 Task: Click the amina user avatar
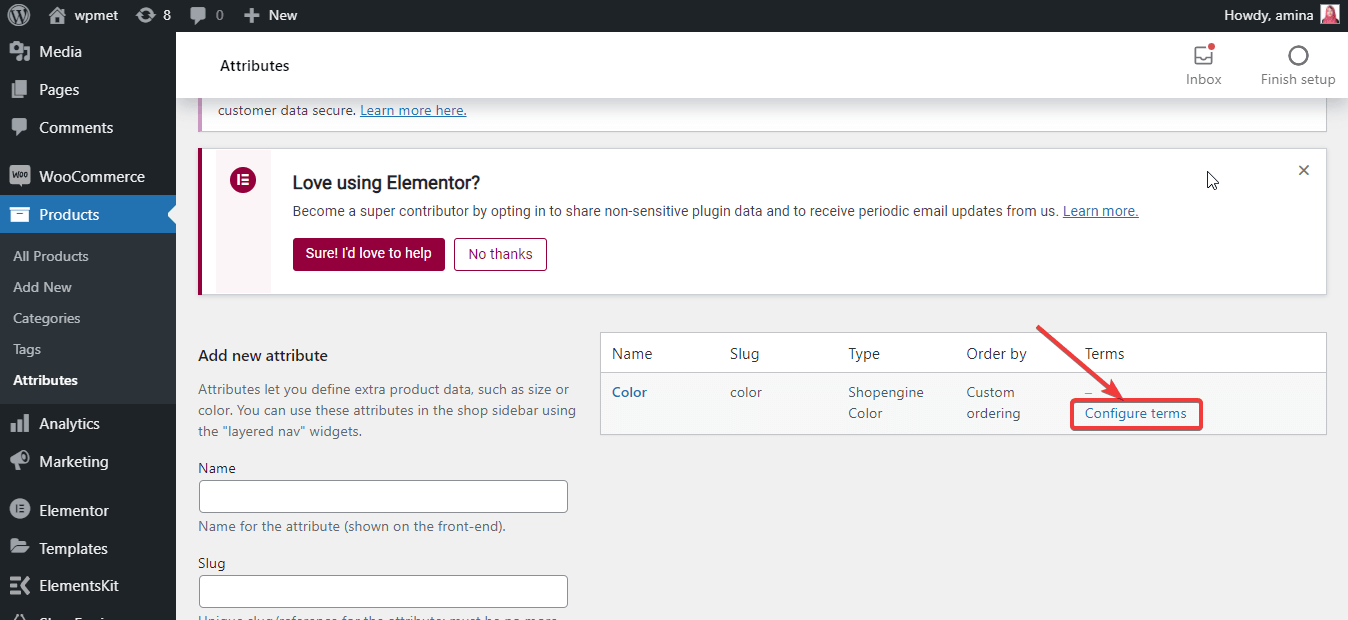coord(1329,15)
